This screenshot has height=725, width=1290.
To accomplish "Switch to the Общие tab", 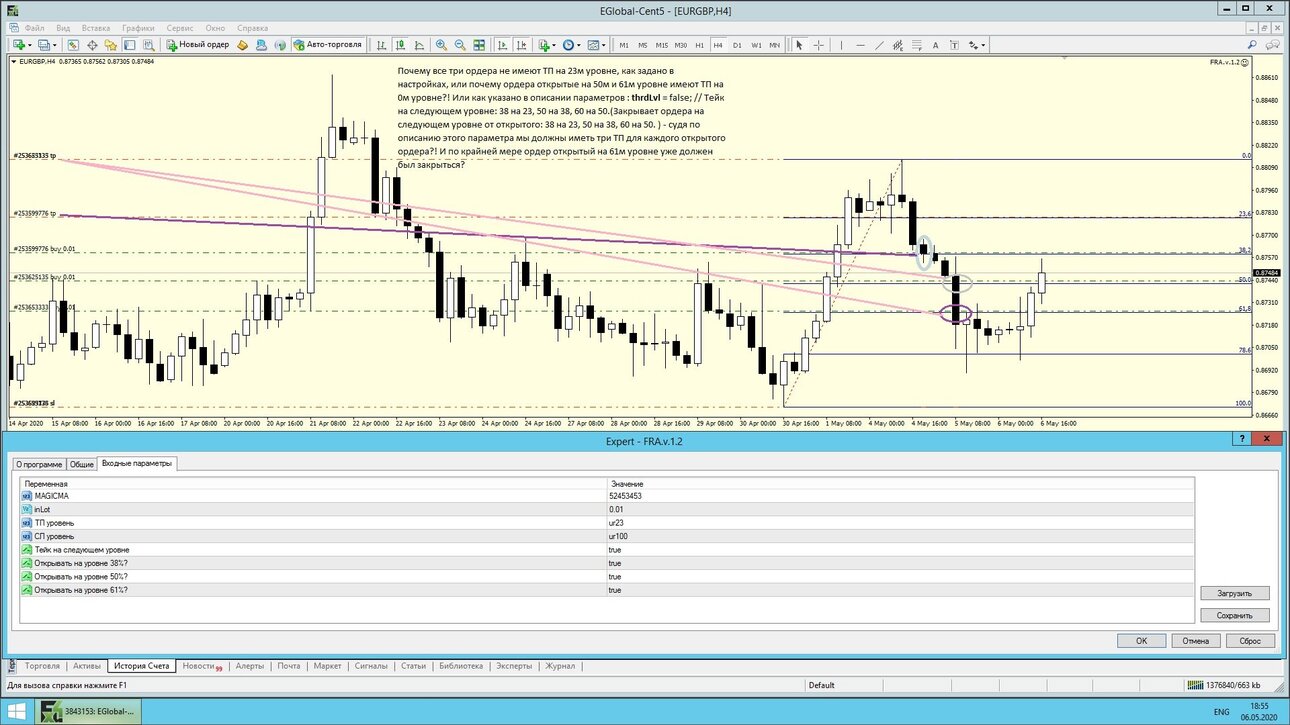I will 82,464.
